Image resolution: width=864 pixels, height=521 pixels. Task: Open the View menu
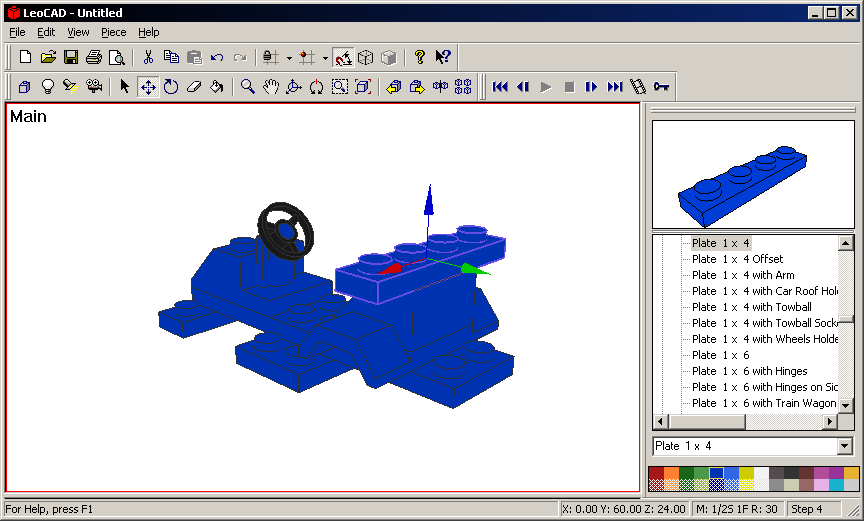coord(78,32)
